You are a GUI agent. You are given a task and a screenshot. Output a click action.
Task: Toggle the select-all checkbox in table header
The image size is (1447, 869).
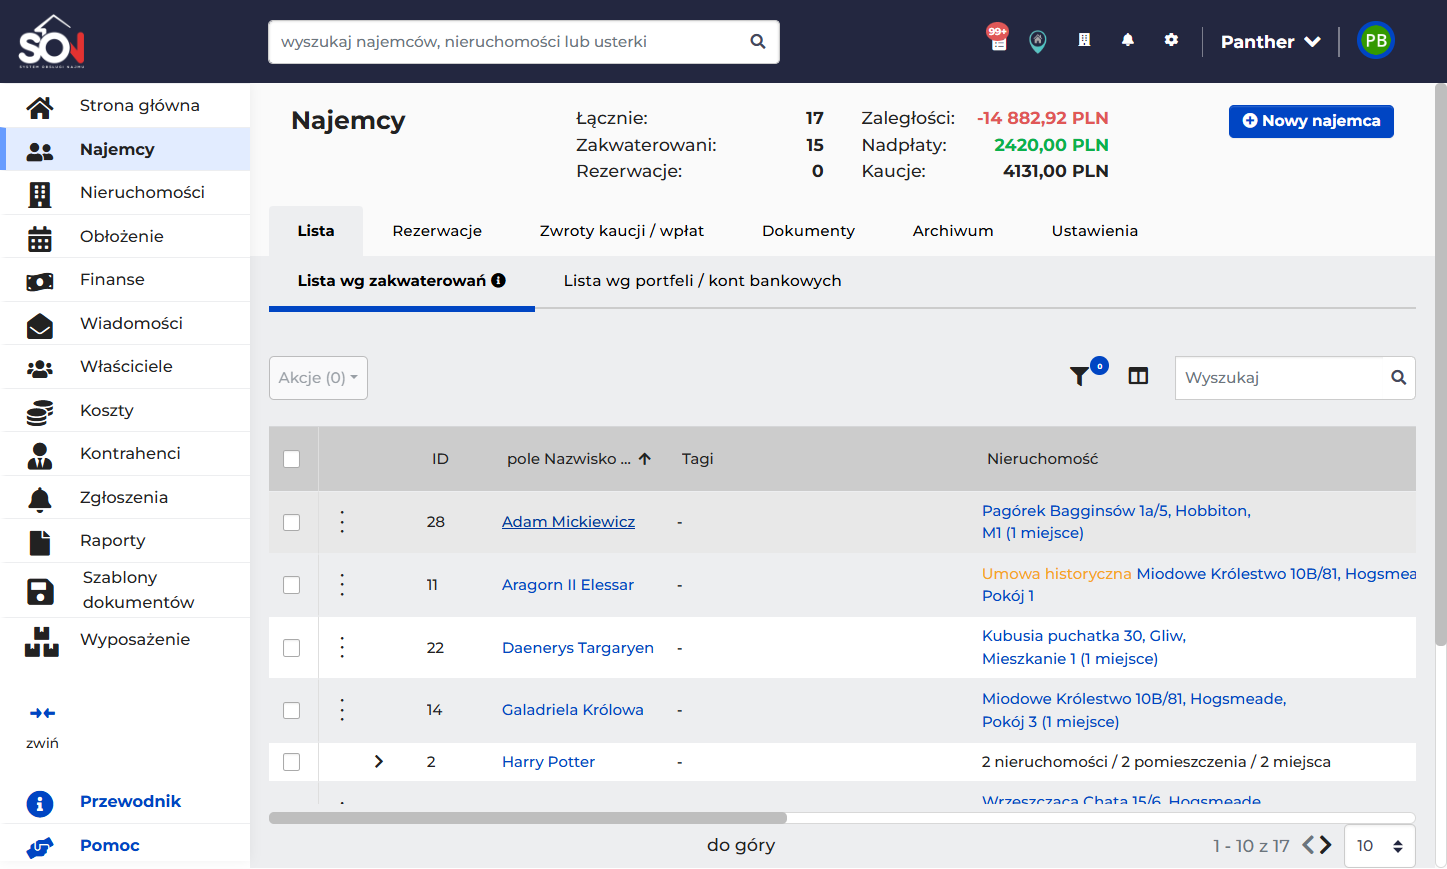(292, 459)
